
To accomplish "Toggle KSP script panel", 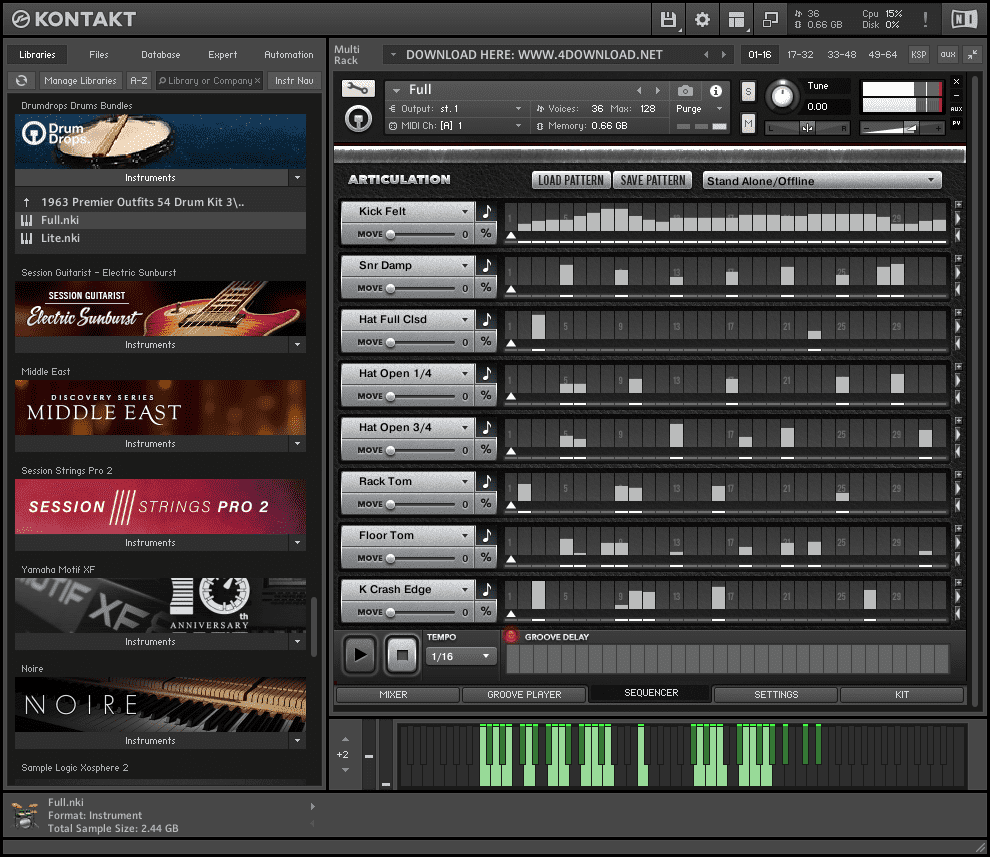I will tap(919, 55).
